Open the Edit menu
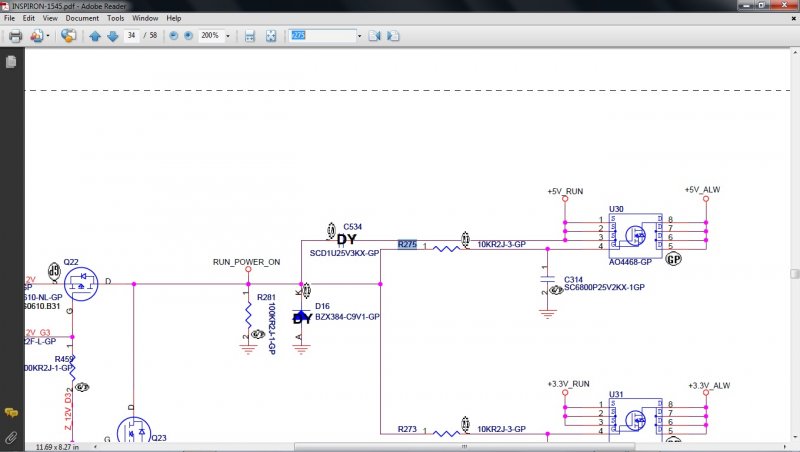Screen dimensions: 800x452 [x=29, y=18]
